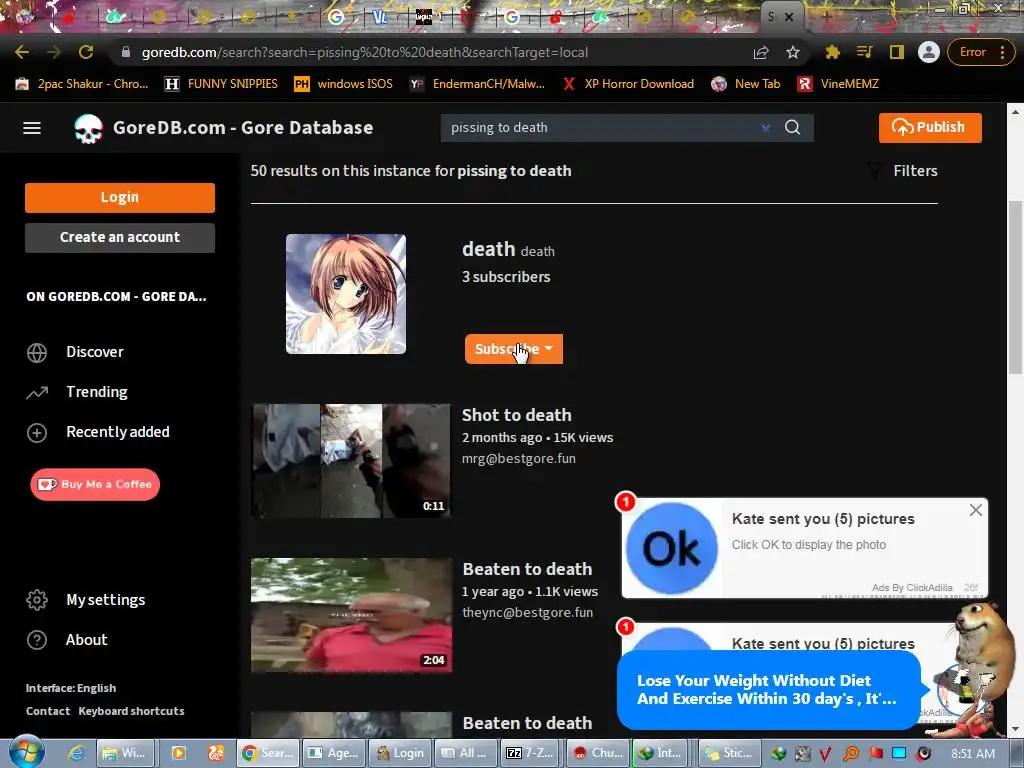Toggle the browser side panel icon

click(897, 52)
